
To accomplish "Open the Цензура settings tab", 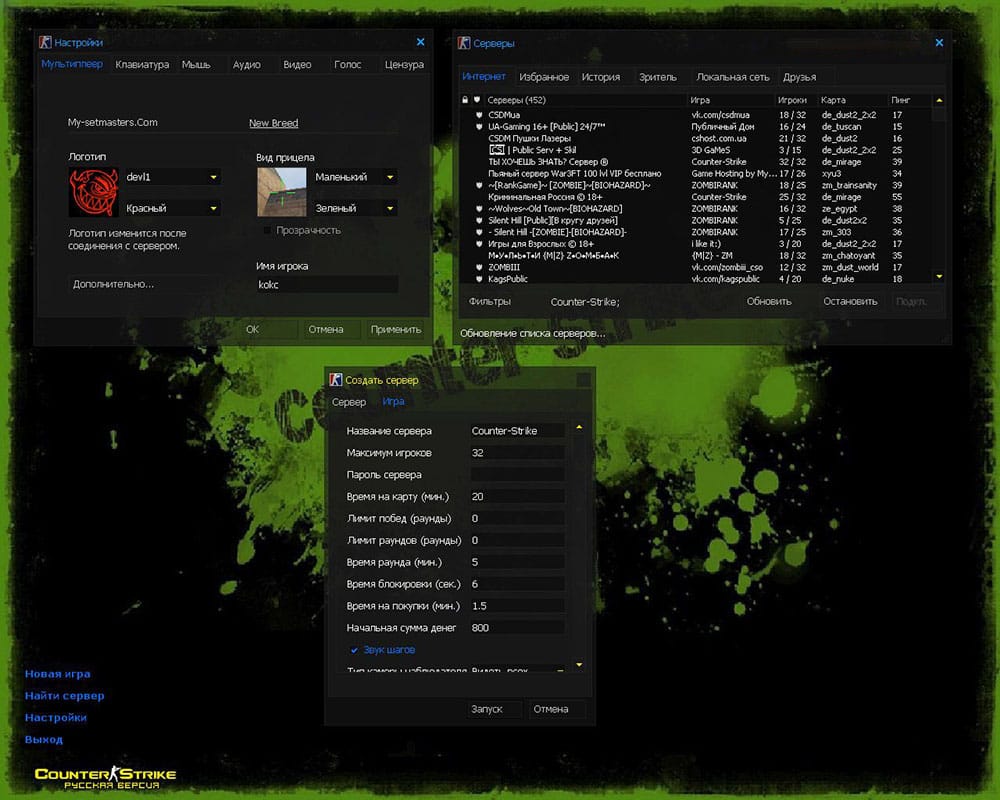I will click(x=404, y=64).
